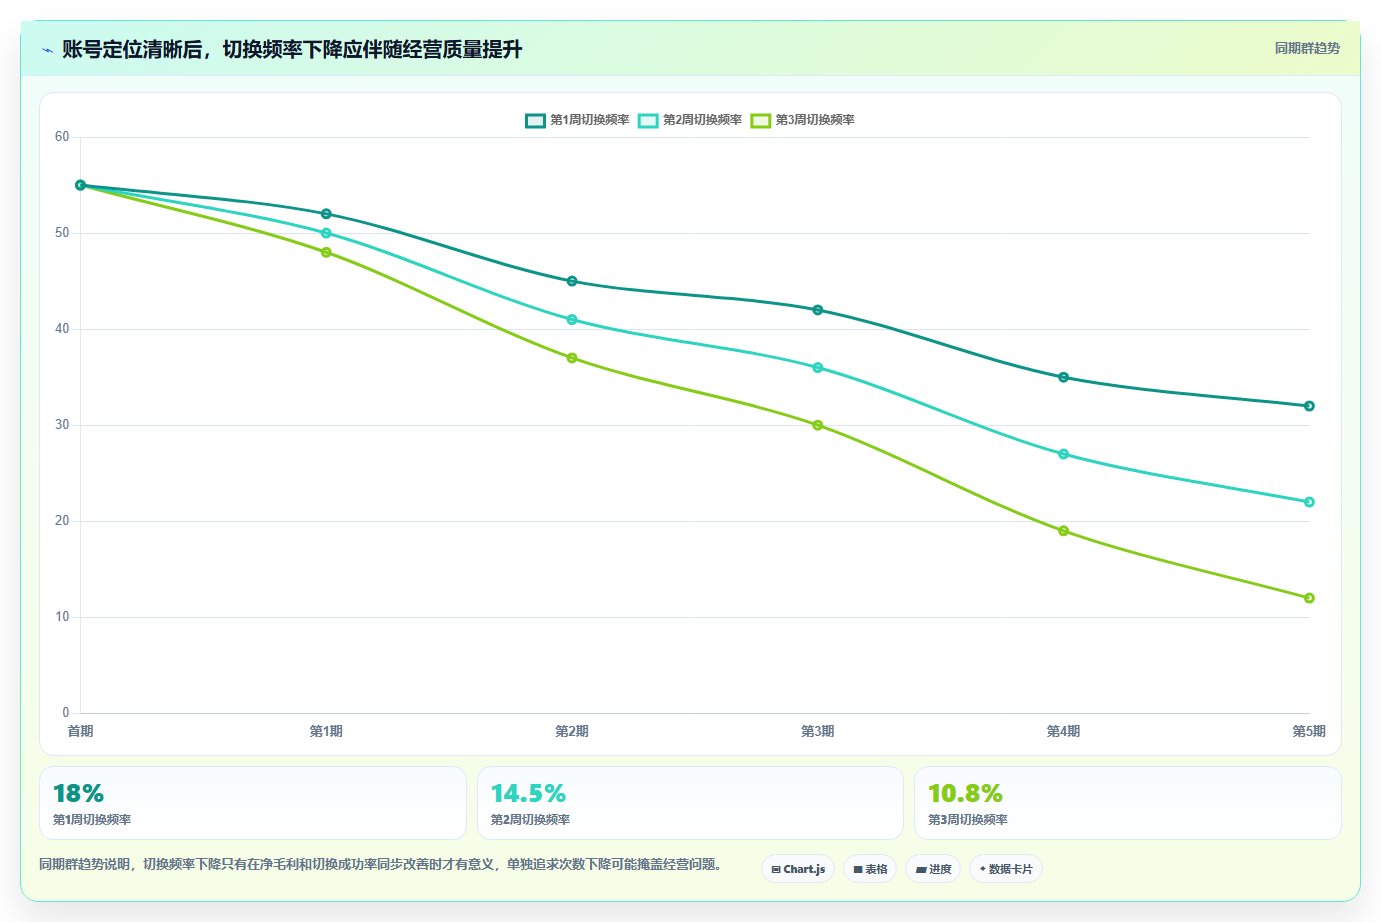Open the 10.8% 第3周切换频率 card
The width and height of the screenshot is (1381, 922).
[1128, 803]
